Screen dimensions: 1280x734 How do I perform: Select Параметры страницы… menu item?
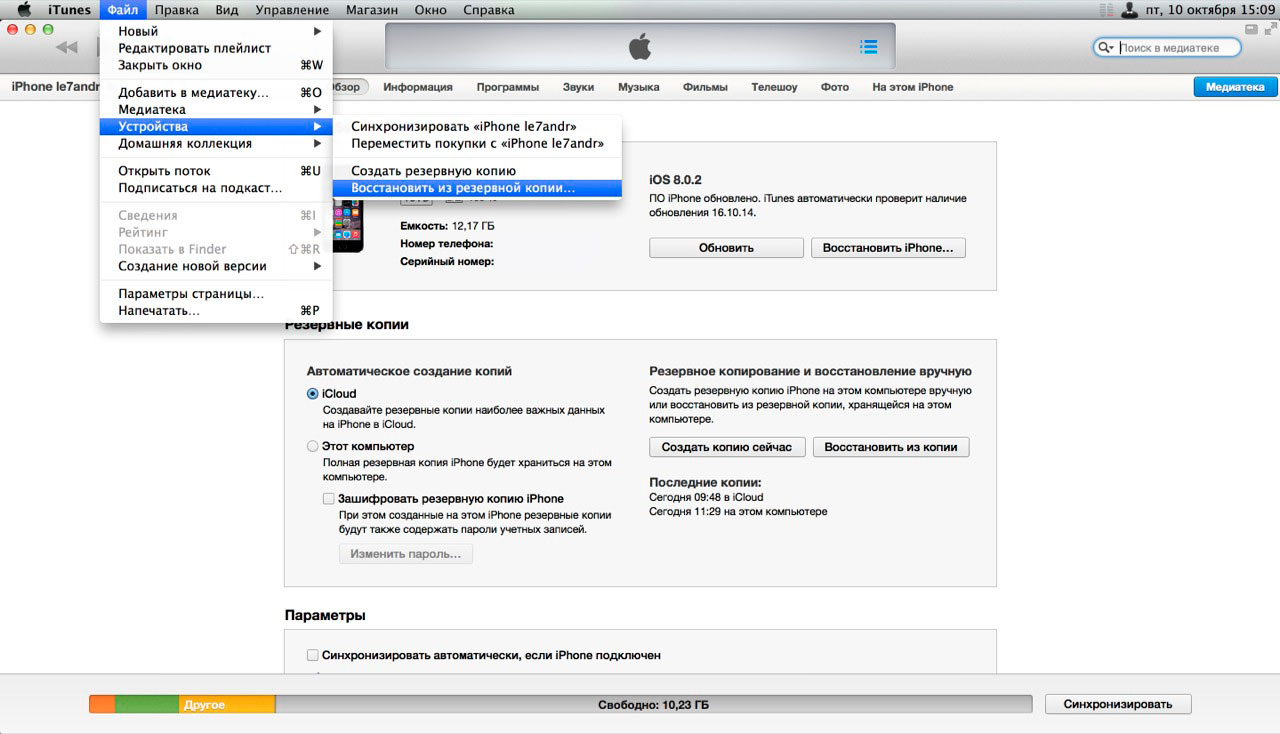tap(216, 294)
